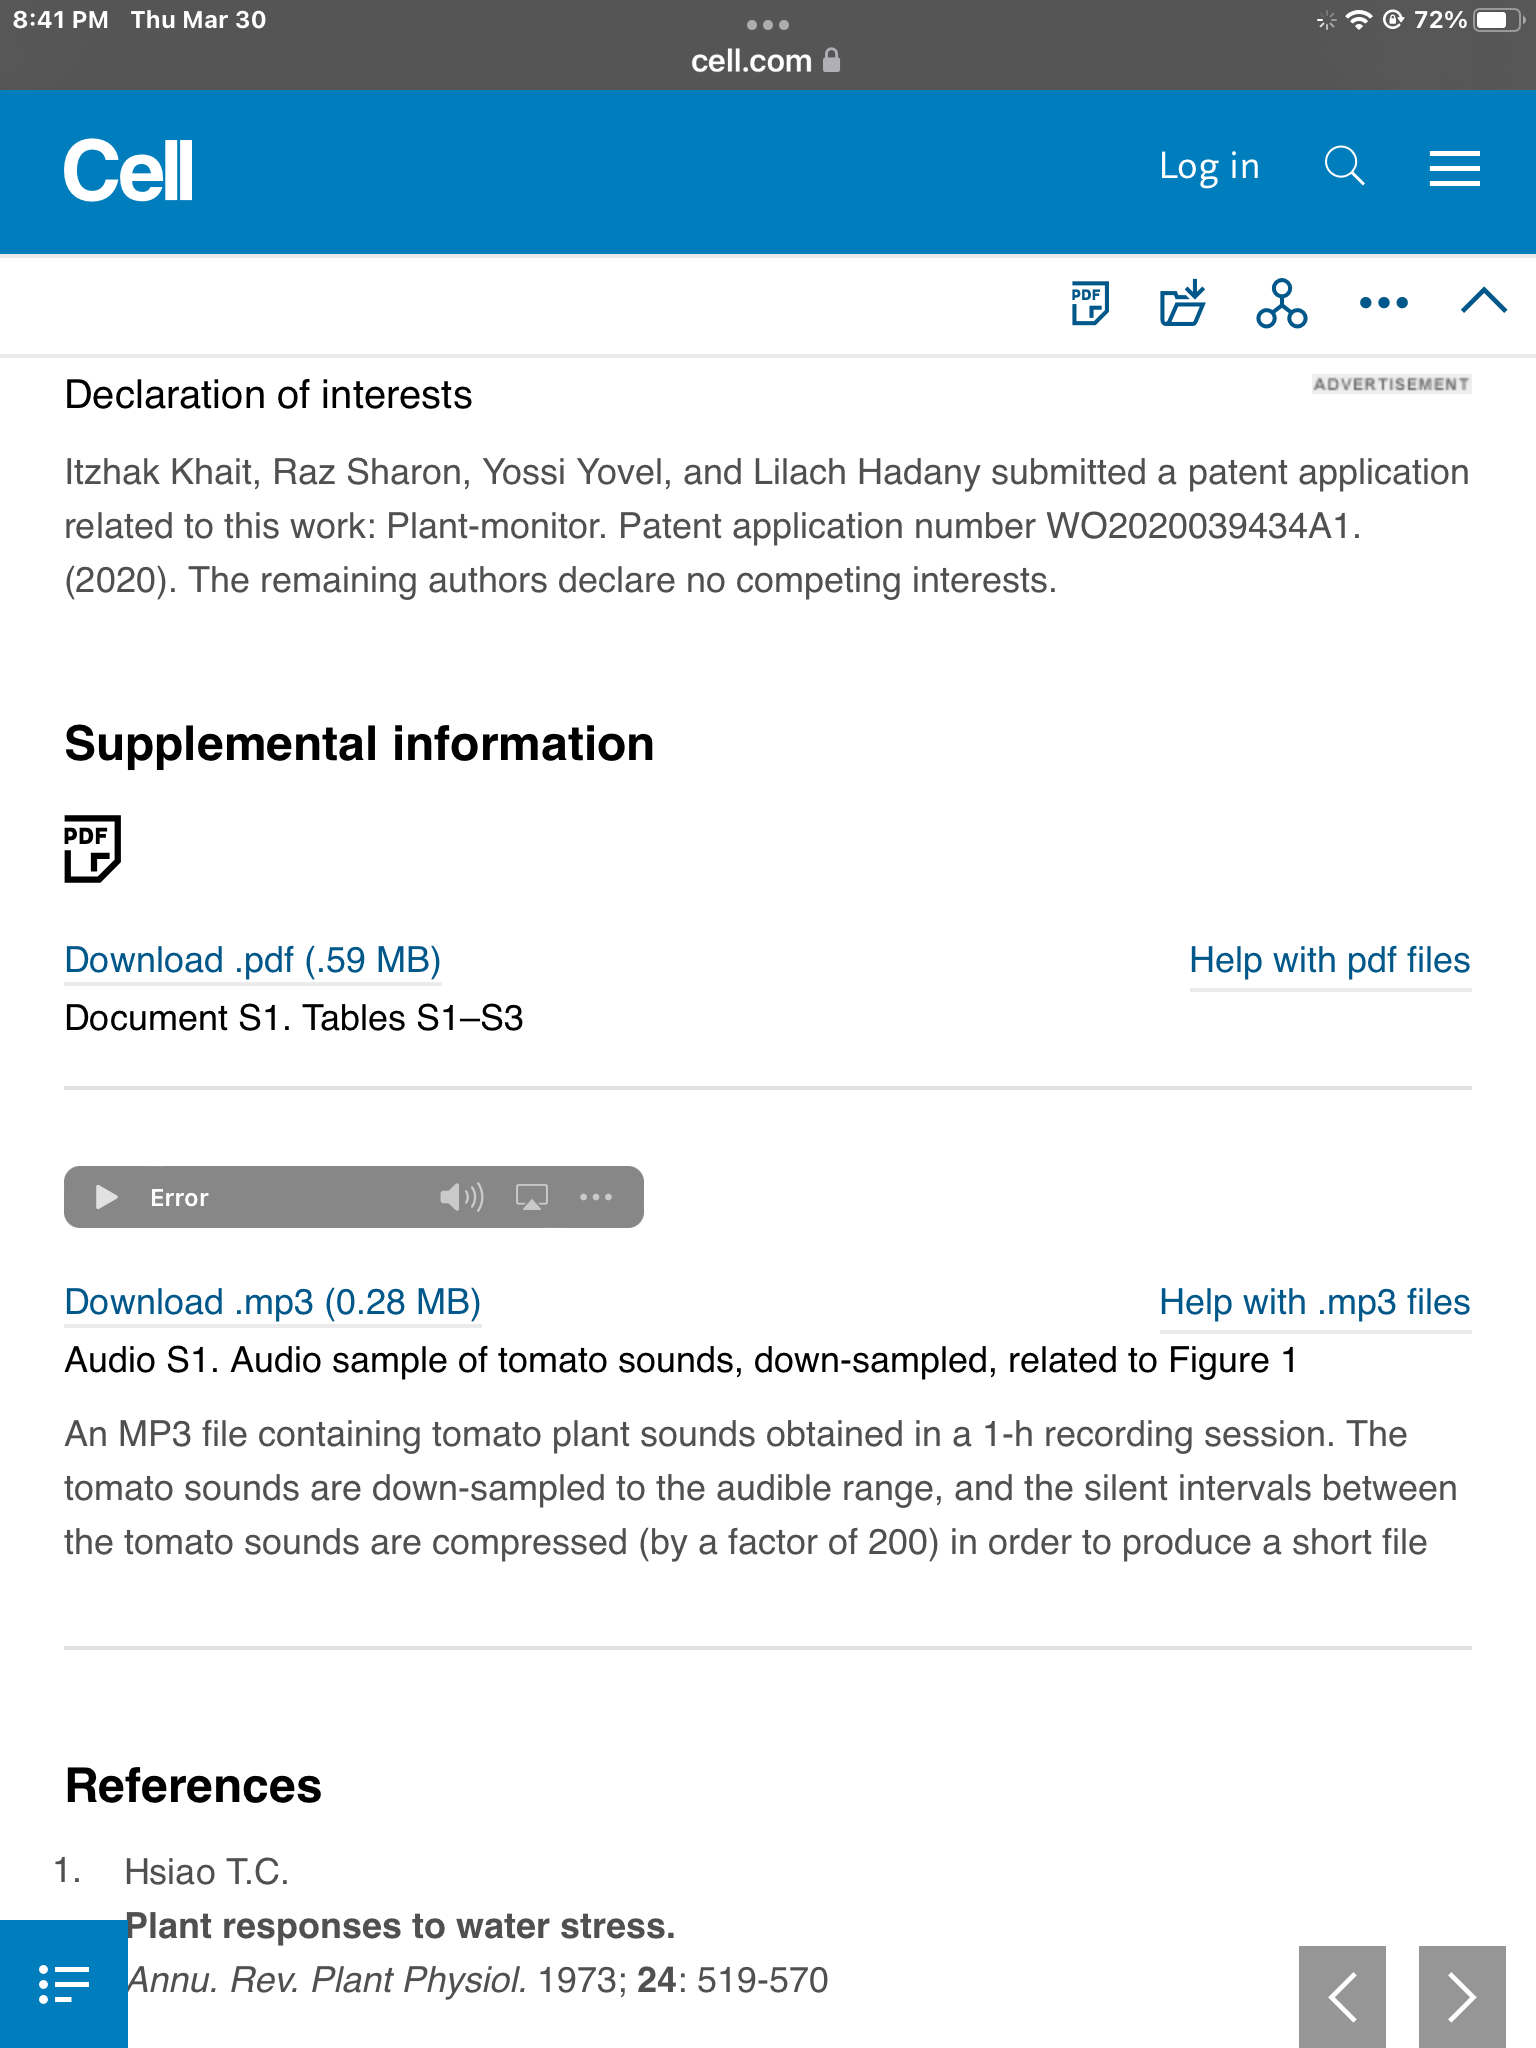1536x2048 pixels.
Task: Play the audio sample
Action: point(106,1197)
